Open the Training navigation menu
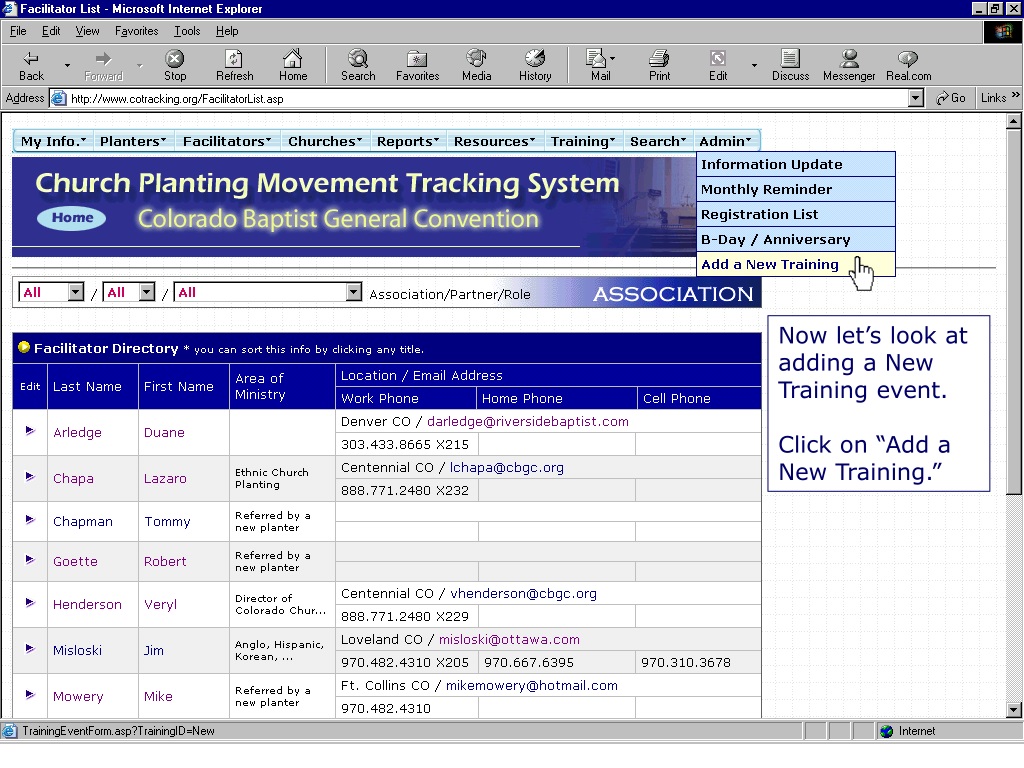 point(583,142)
